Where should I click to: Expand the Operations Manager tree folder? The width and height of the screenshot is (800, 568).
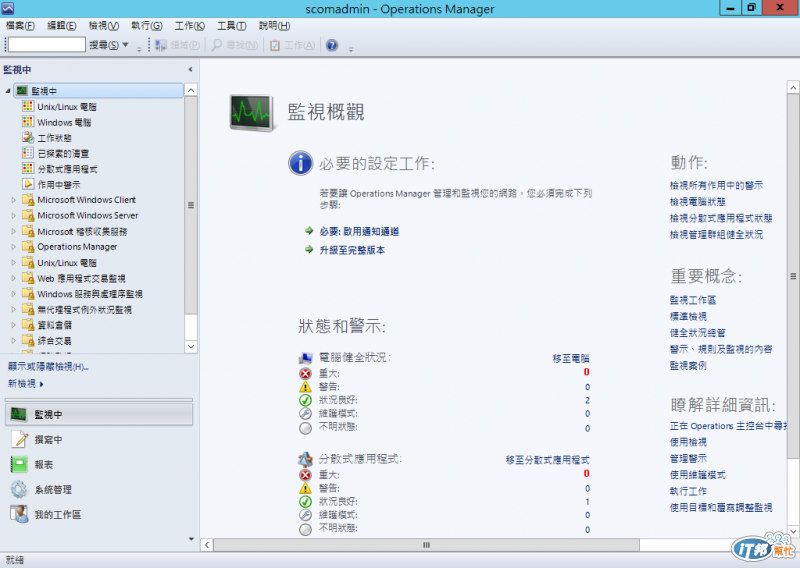pyautogui.click(x=14, y=246)
